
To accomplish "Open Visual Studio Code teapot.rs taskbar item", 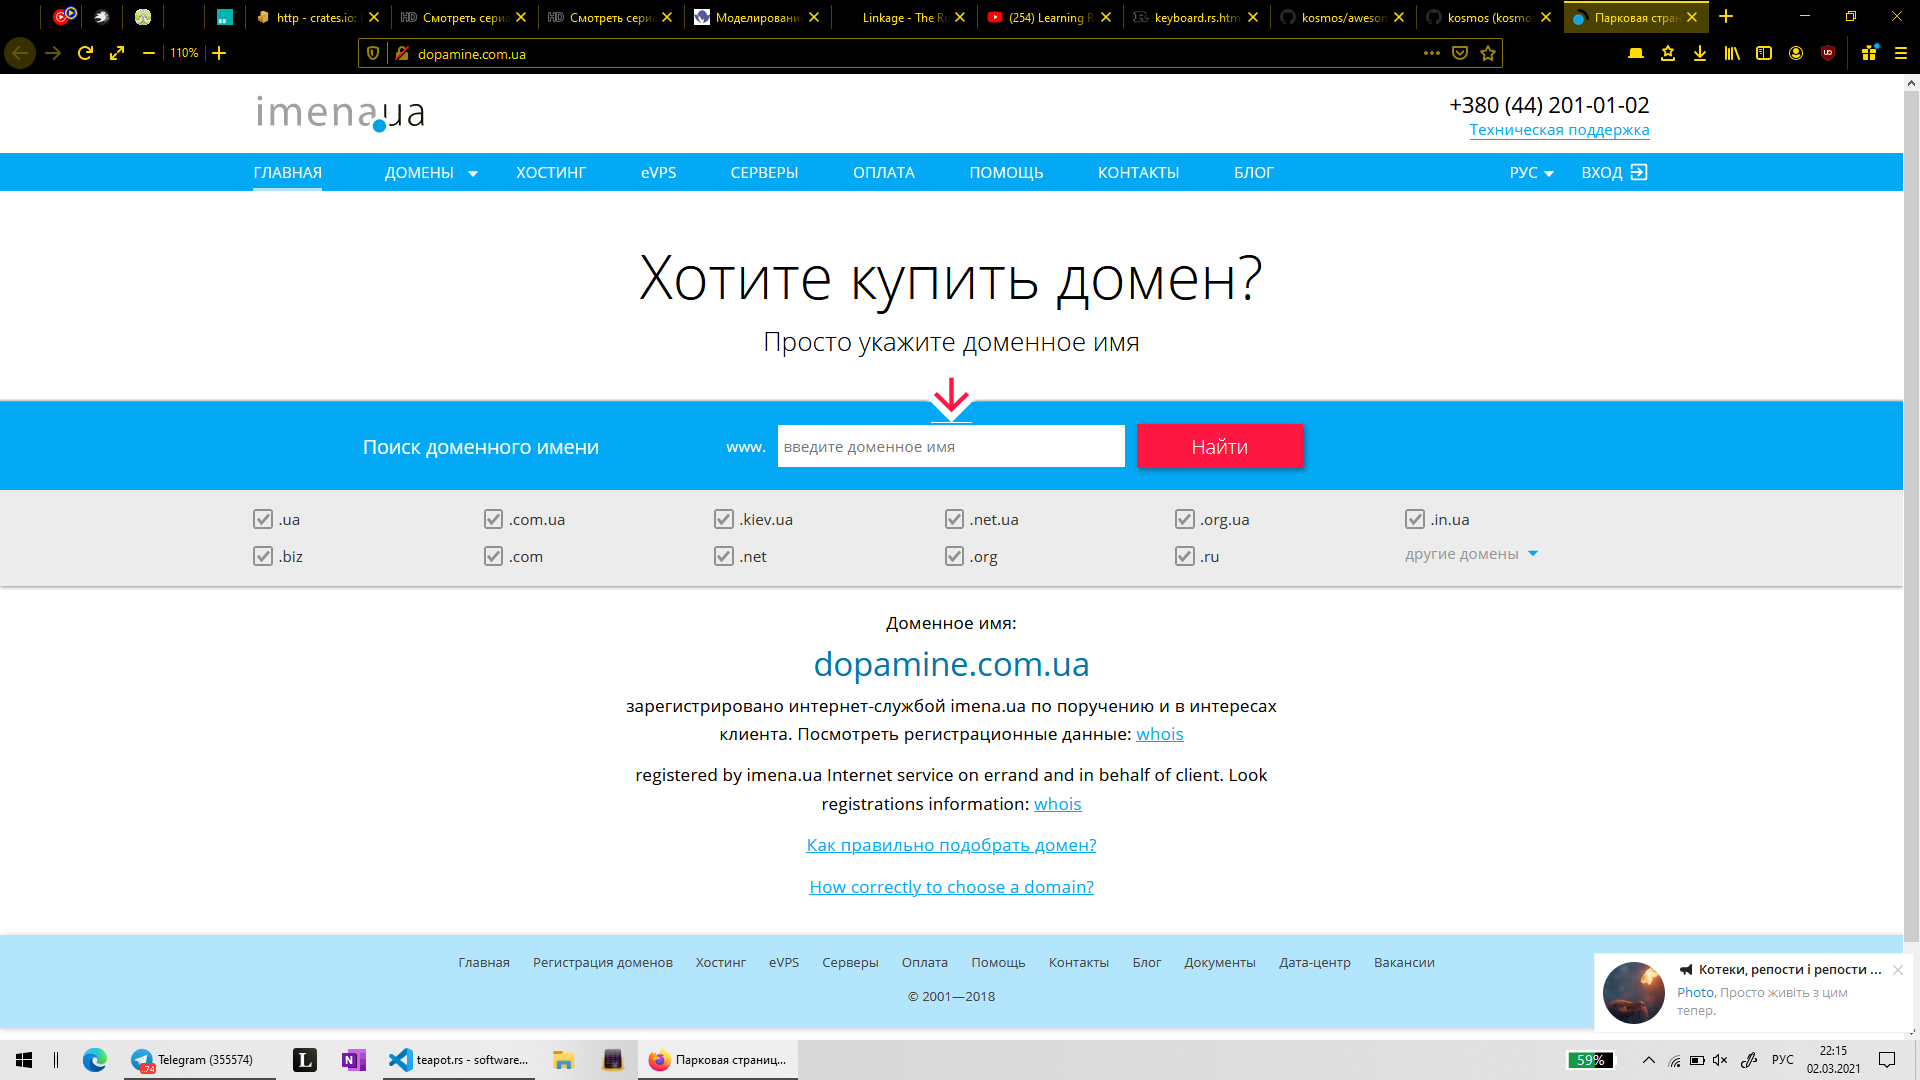I will pos(459,1060).
